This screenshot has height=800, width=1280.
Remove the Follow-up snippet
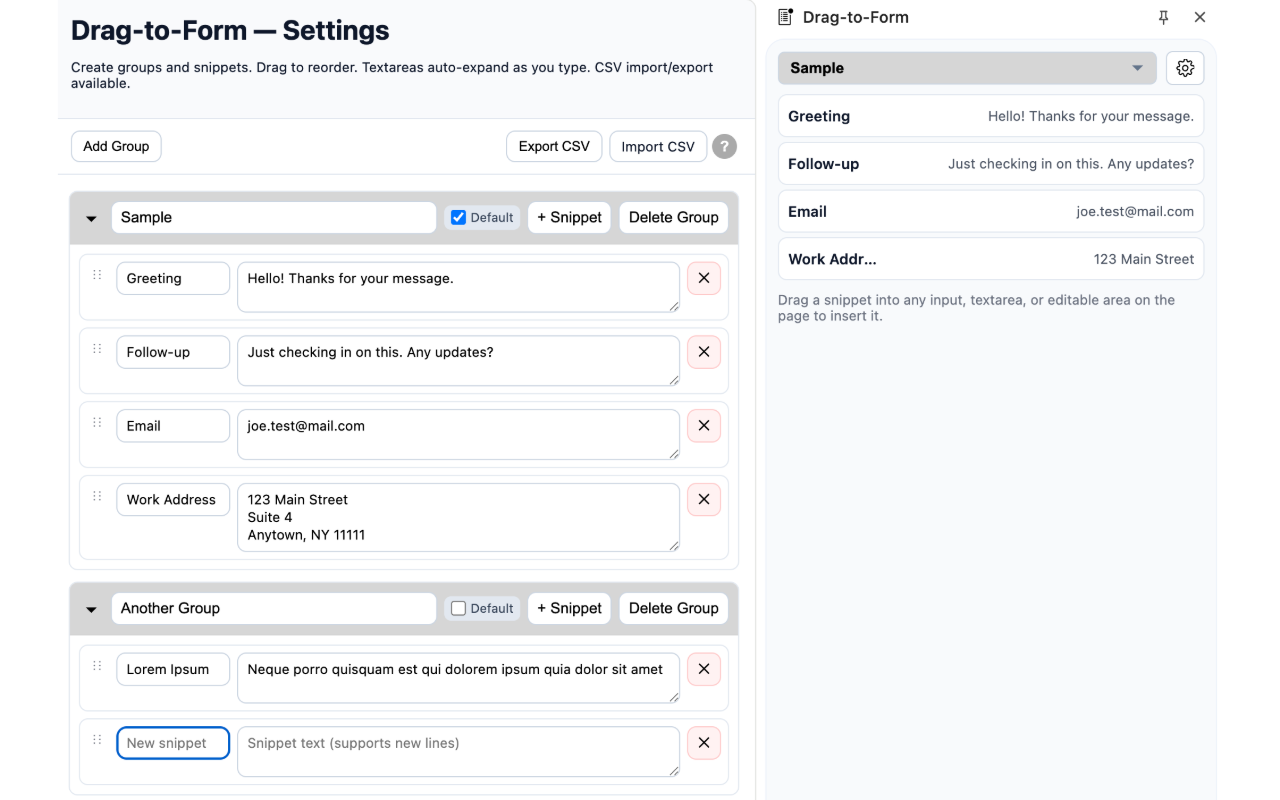point(704,352)
